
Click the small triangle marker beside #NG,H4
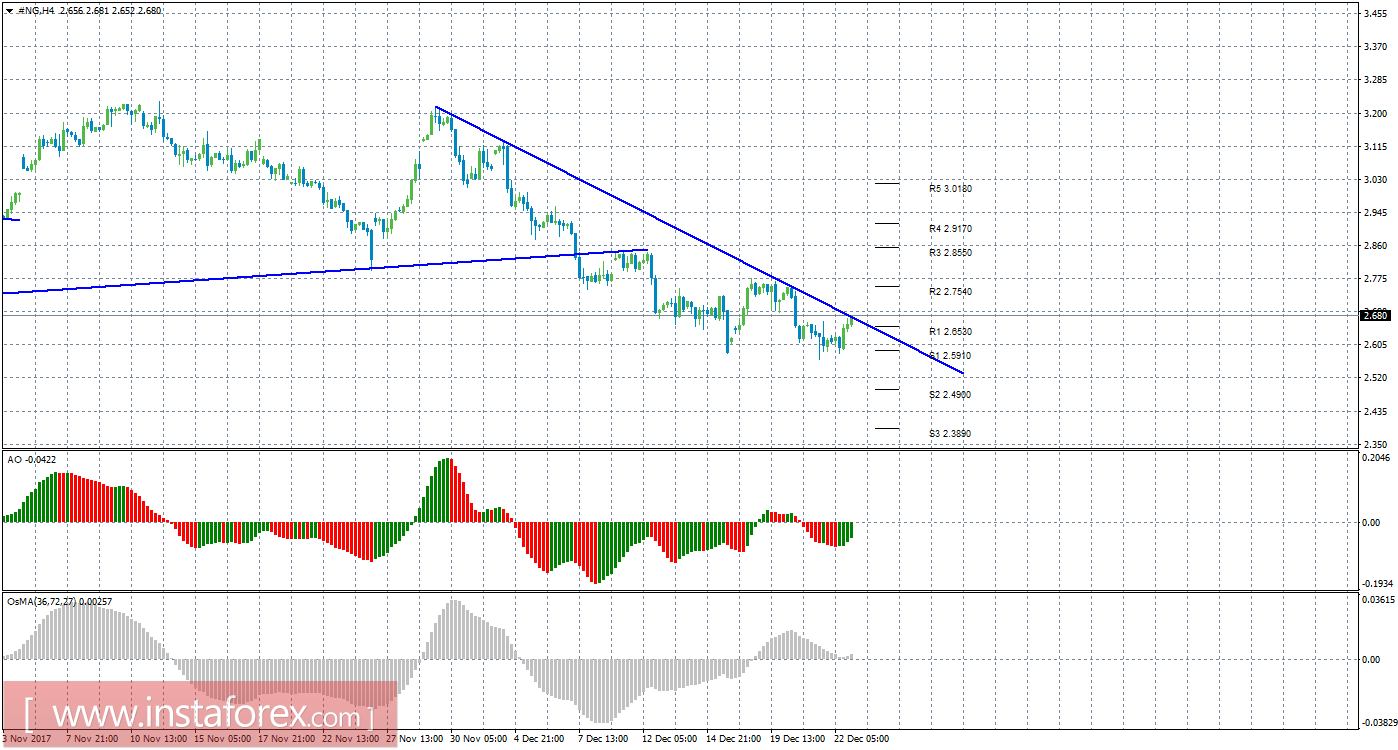(x=8, y=10)
